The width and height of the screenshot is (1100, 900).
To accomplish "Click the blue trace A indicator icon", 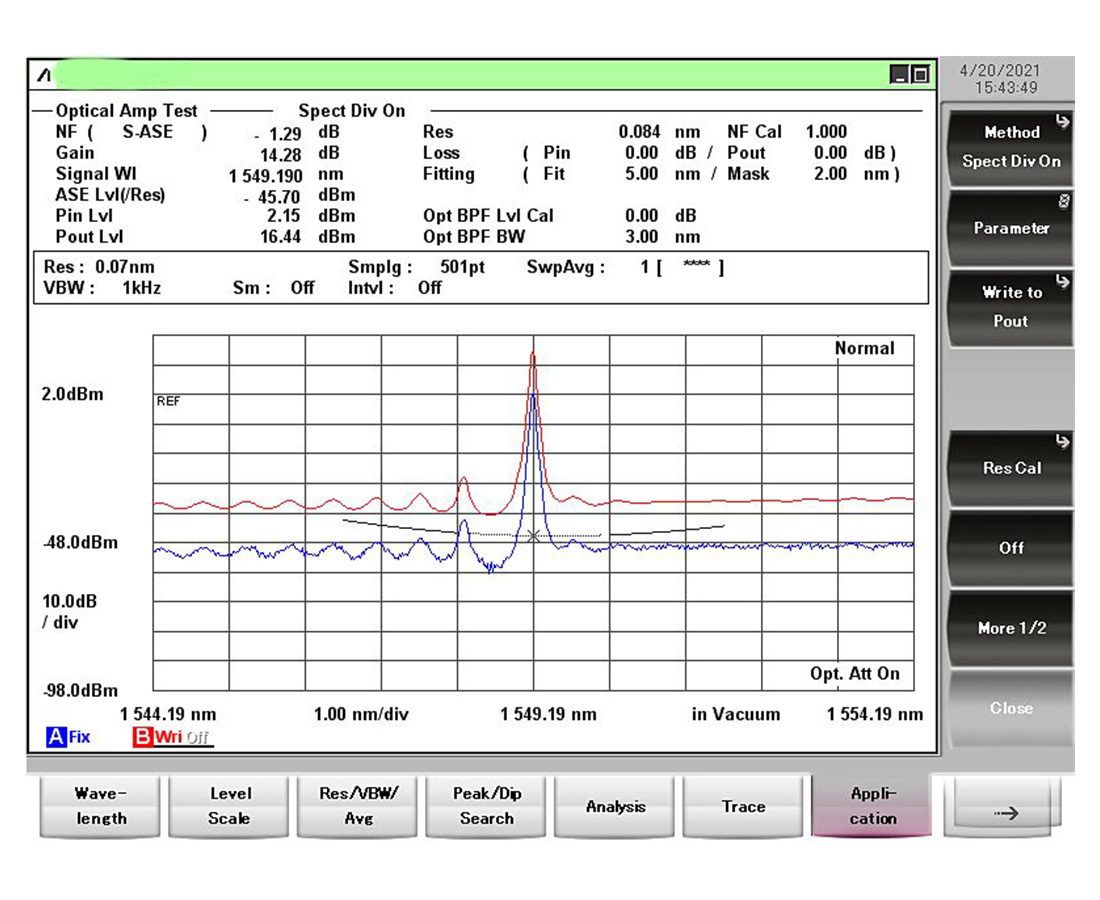I will point(56,737).
